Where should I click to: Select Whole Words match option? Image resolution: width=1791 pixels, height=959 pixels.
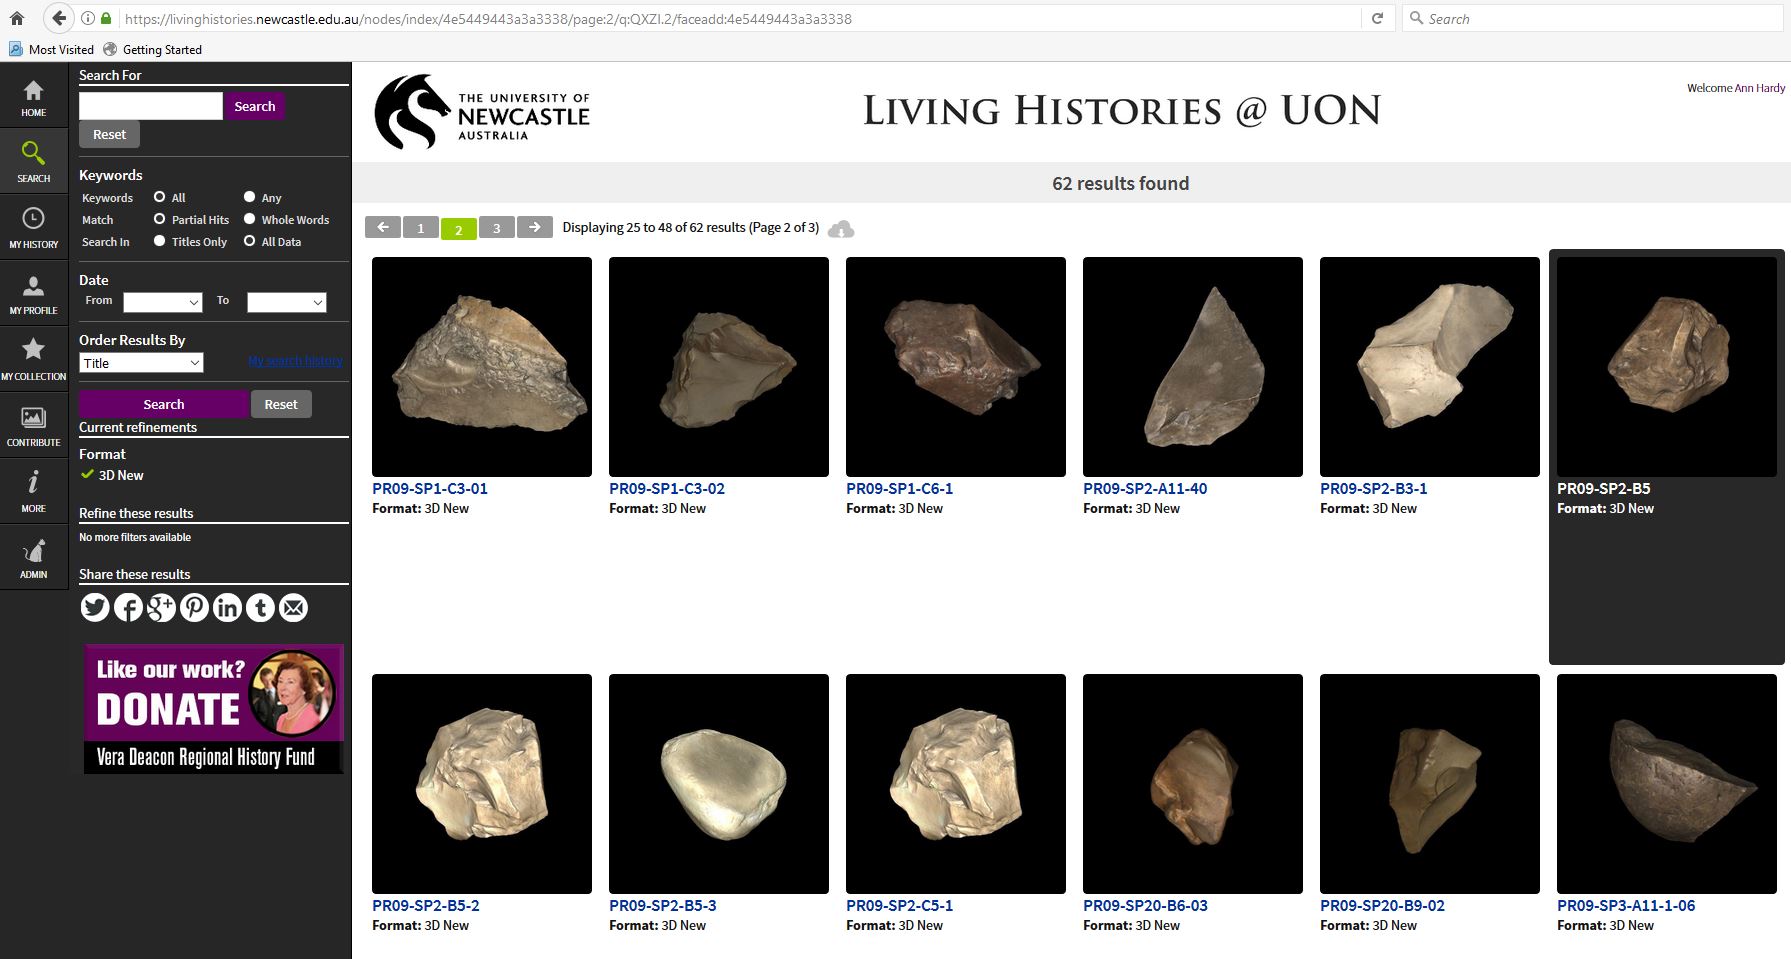click(x=250, y=219)
